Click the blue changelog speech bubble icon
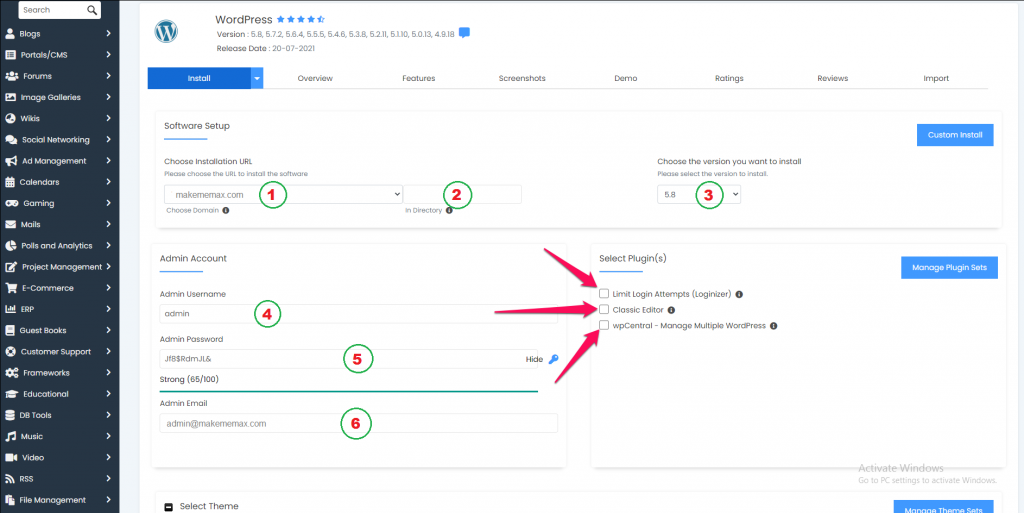The width and height of the screenshot is (1024, 513). (x=464, y=33)
